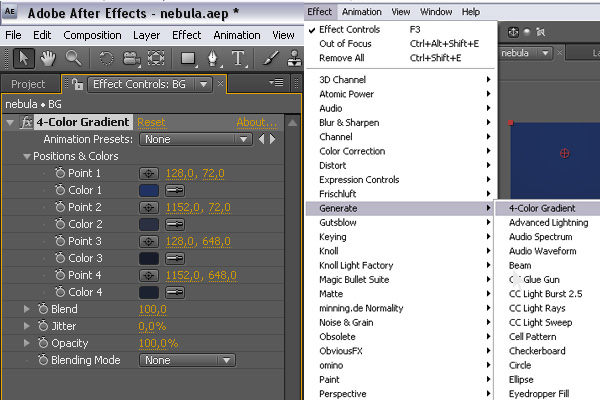Viewport: 600px width, 400px height.
Task: Open the Blending Mode dropdown
Action: [x=187, y=360]
